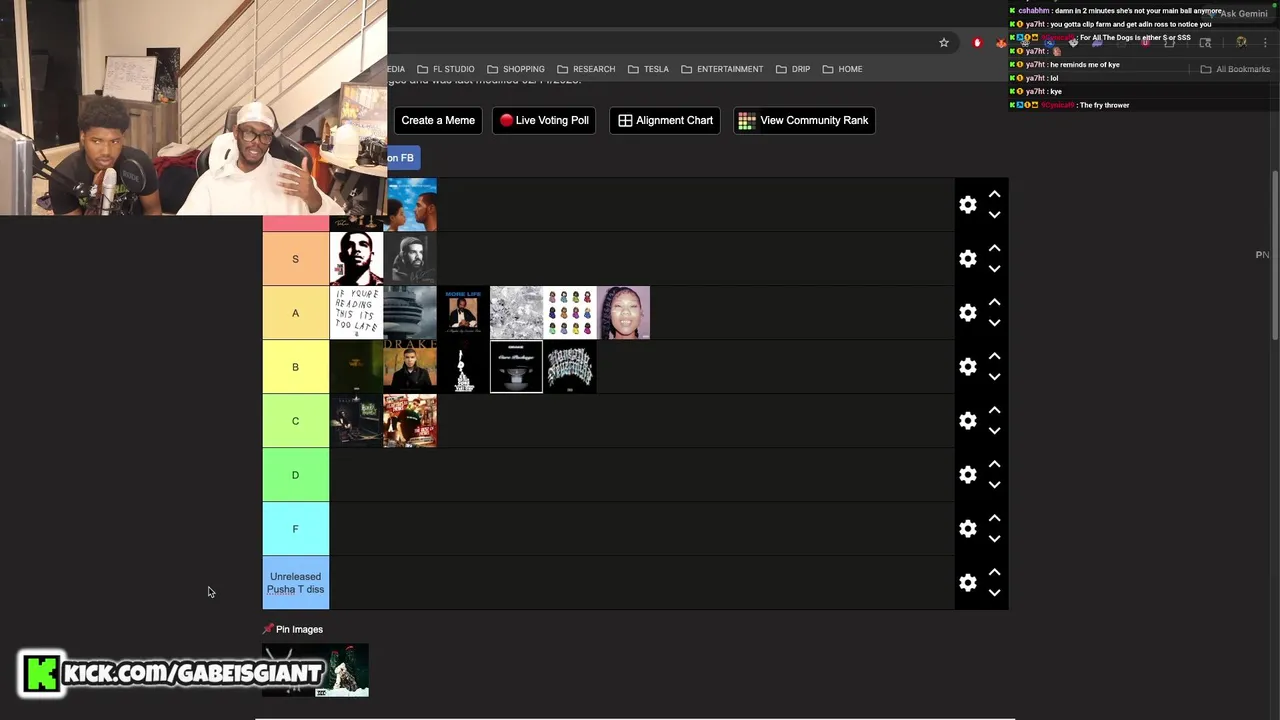This screenshot has height=720, width=1280.
Task: Open the Chrome profile avatar
Action: click(x=1241, y=43)
